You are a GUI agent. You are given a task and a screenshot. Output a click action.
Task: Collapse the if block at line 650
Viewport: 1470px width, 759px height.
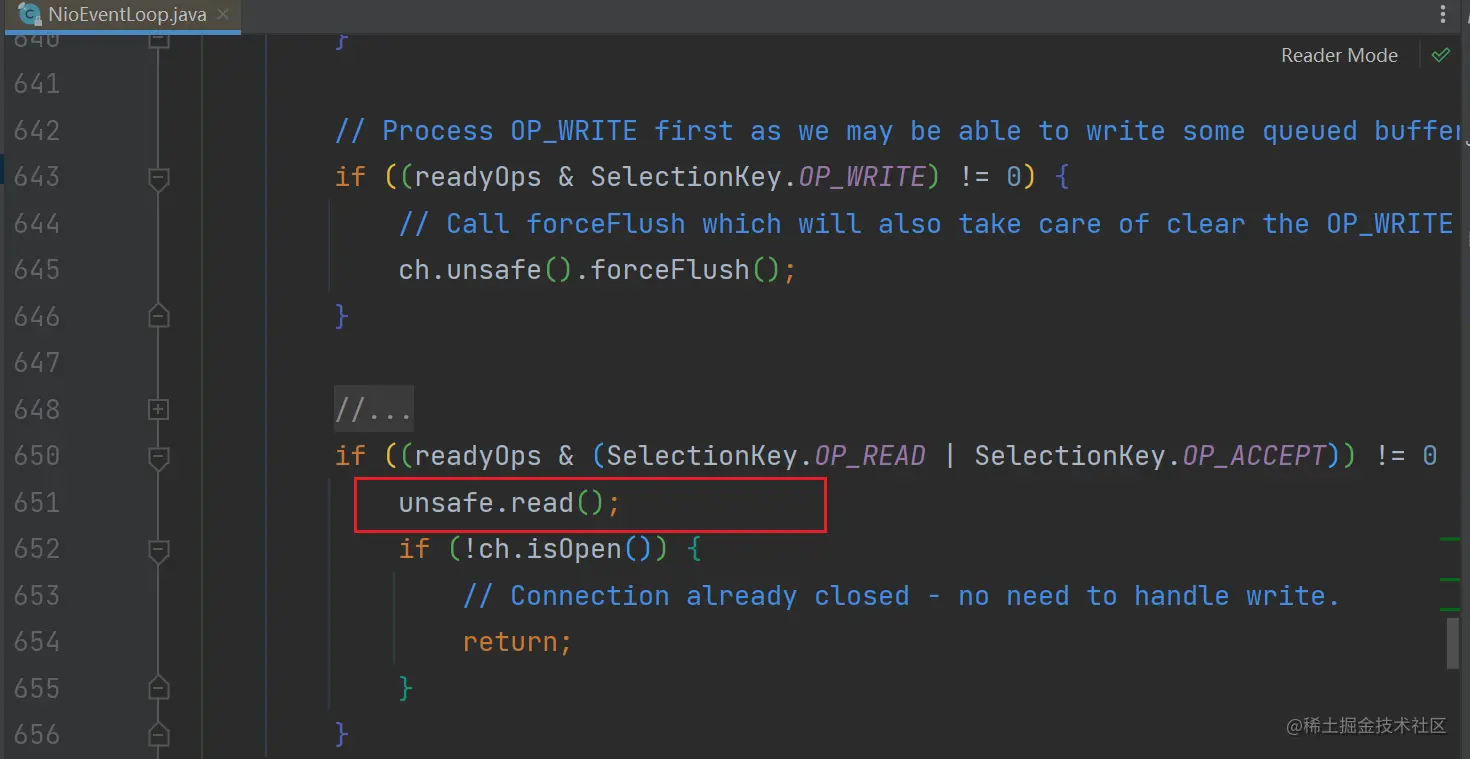(x=158, y=456)
